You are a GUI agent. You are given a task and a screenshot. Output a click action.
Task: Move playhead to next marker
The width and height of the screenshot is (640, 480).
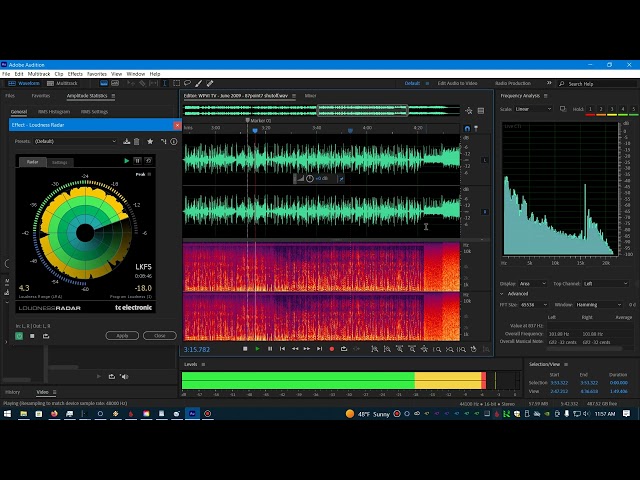[x=319, y=349]
